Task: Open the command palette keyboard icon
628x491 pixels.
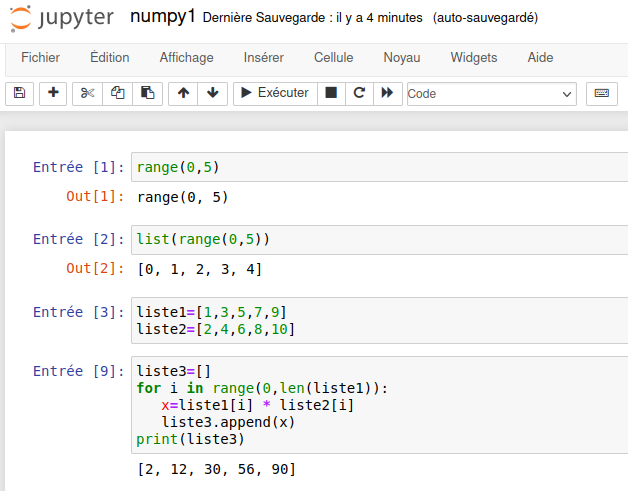Action: pyautogui.click(x=601, y=93)
